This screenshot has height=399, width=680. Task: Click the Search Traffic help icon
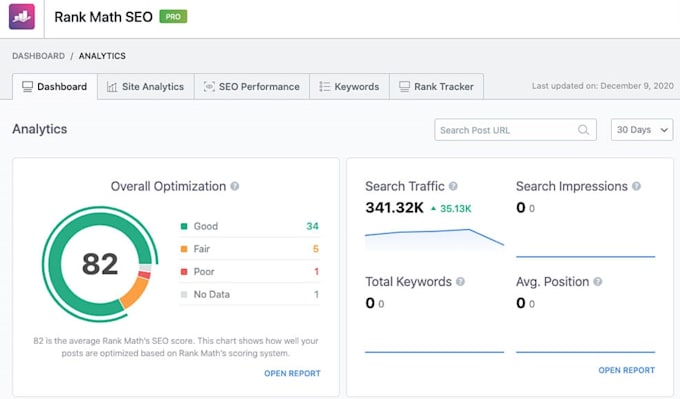click(453, 186)
